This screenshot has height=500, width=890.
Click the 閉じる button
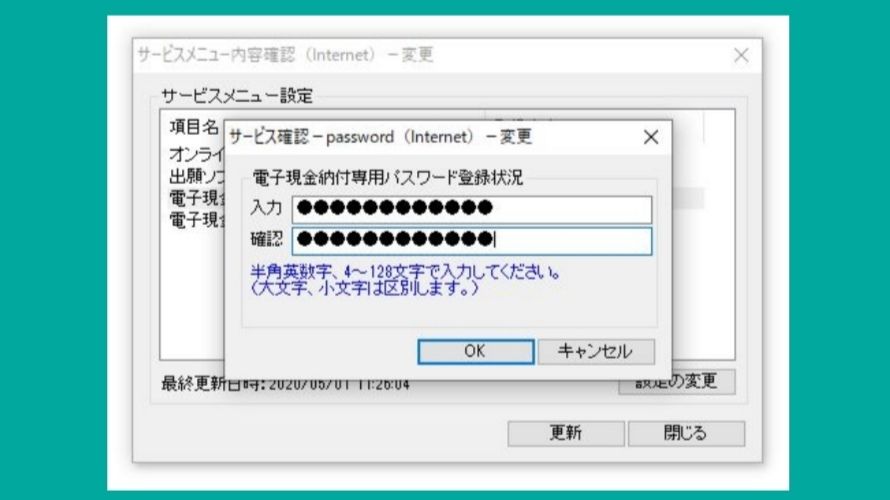tap(686, 433)
